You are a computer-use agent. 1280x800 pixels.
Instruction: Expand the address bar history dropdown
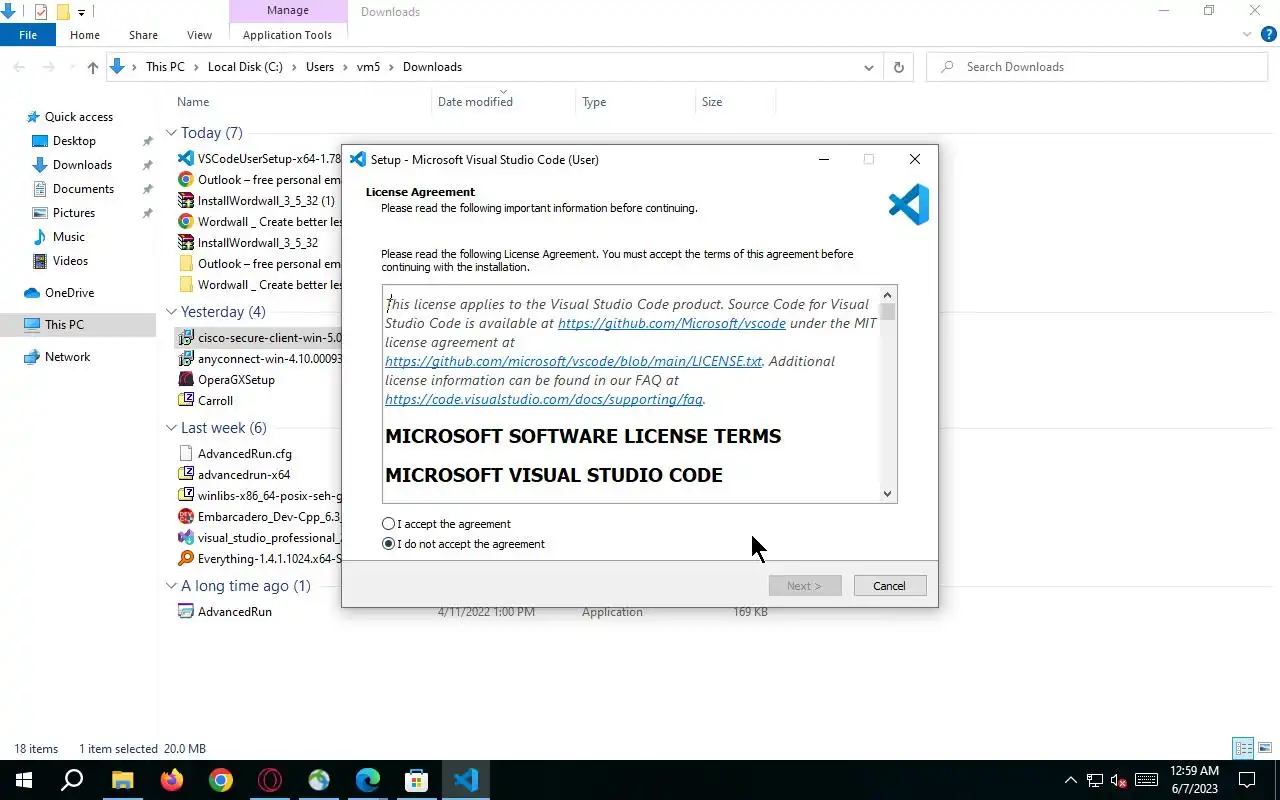point(868,67)
